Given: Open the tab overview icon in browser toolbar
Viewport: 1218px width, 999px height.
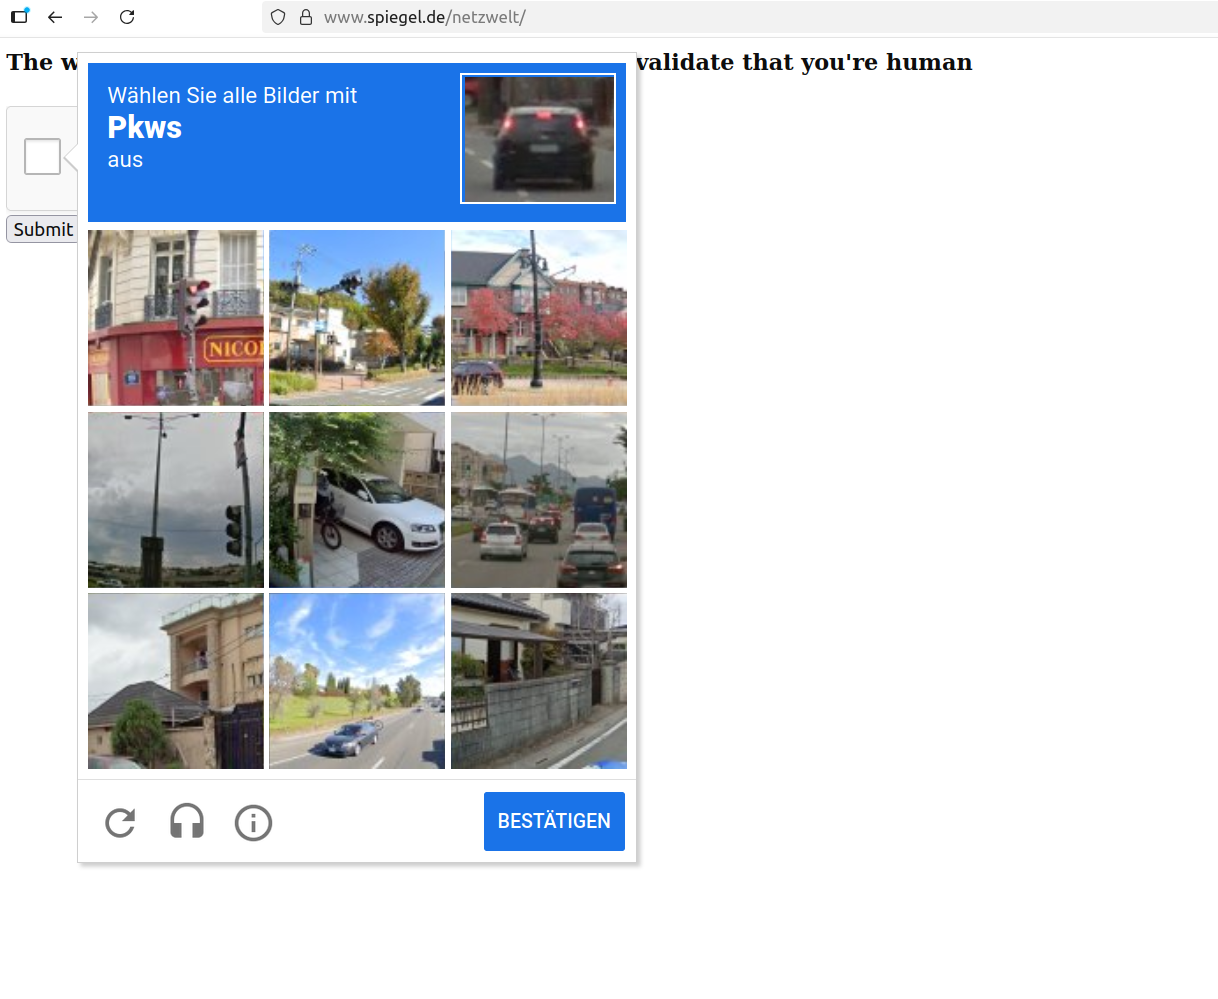Looking at the screenshot, I should coord(19,16).
